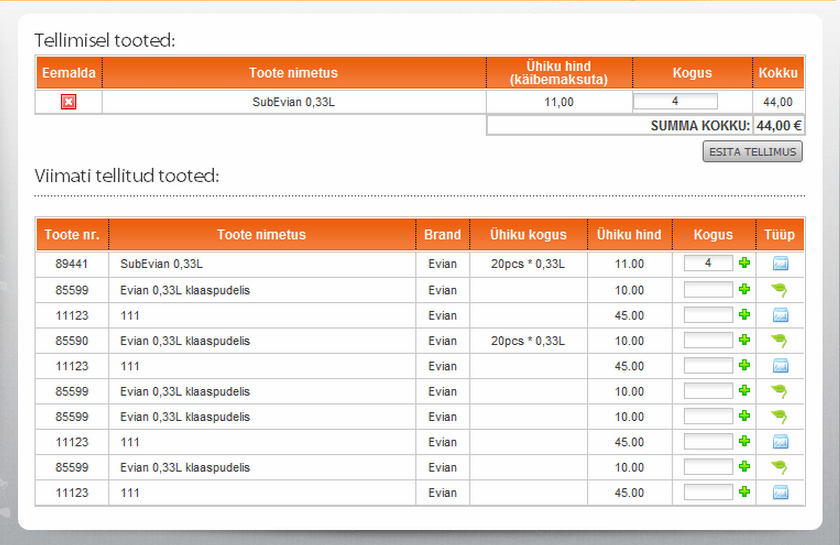Screen dimensions: 840x545
Task: Click SubEvian 0,33L in recently ordered list
Action: [x=161, y=264]
